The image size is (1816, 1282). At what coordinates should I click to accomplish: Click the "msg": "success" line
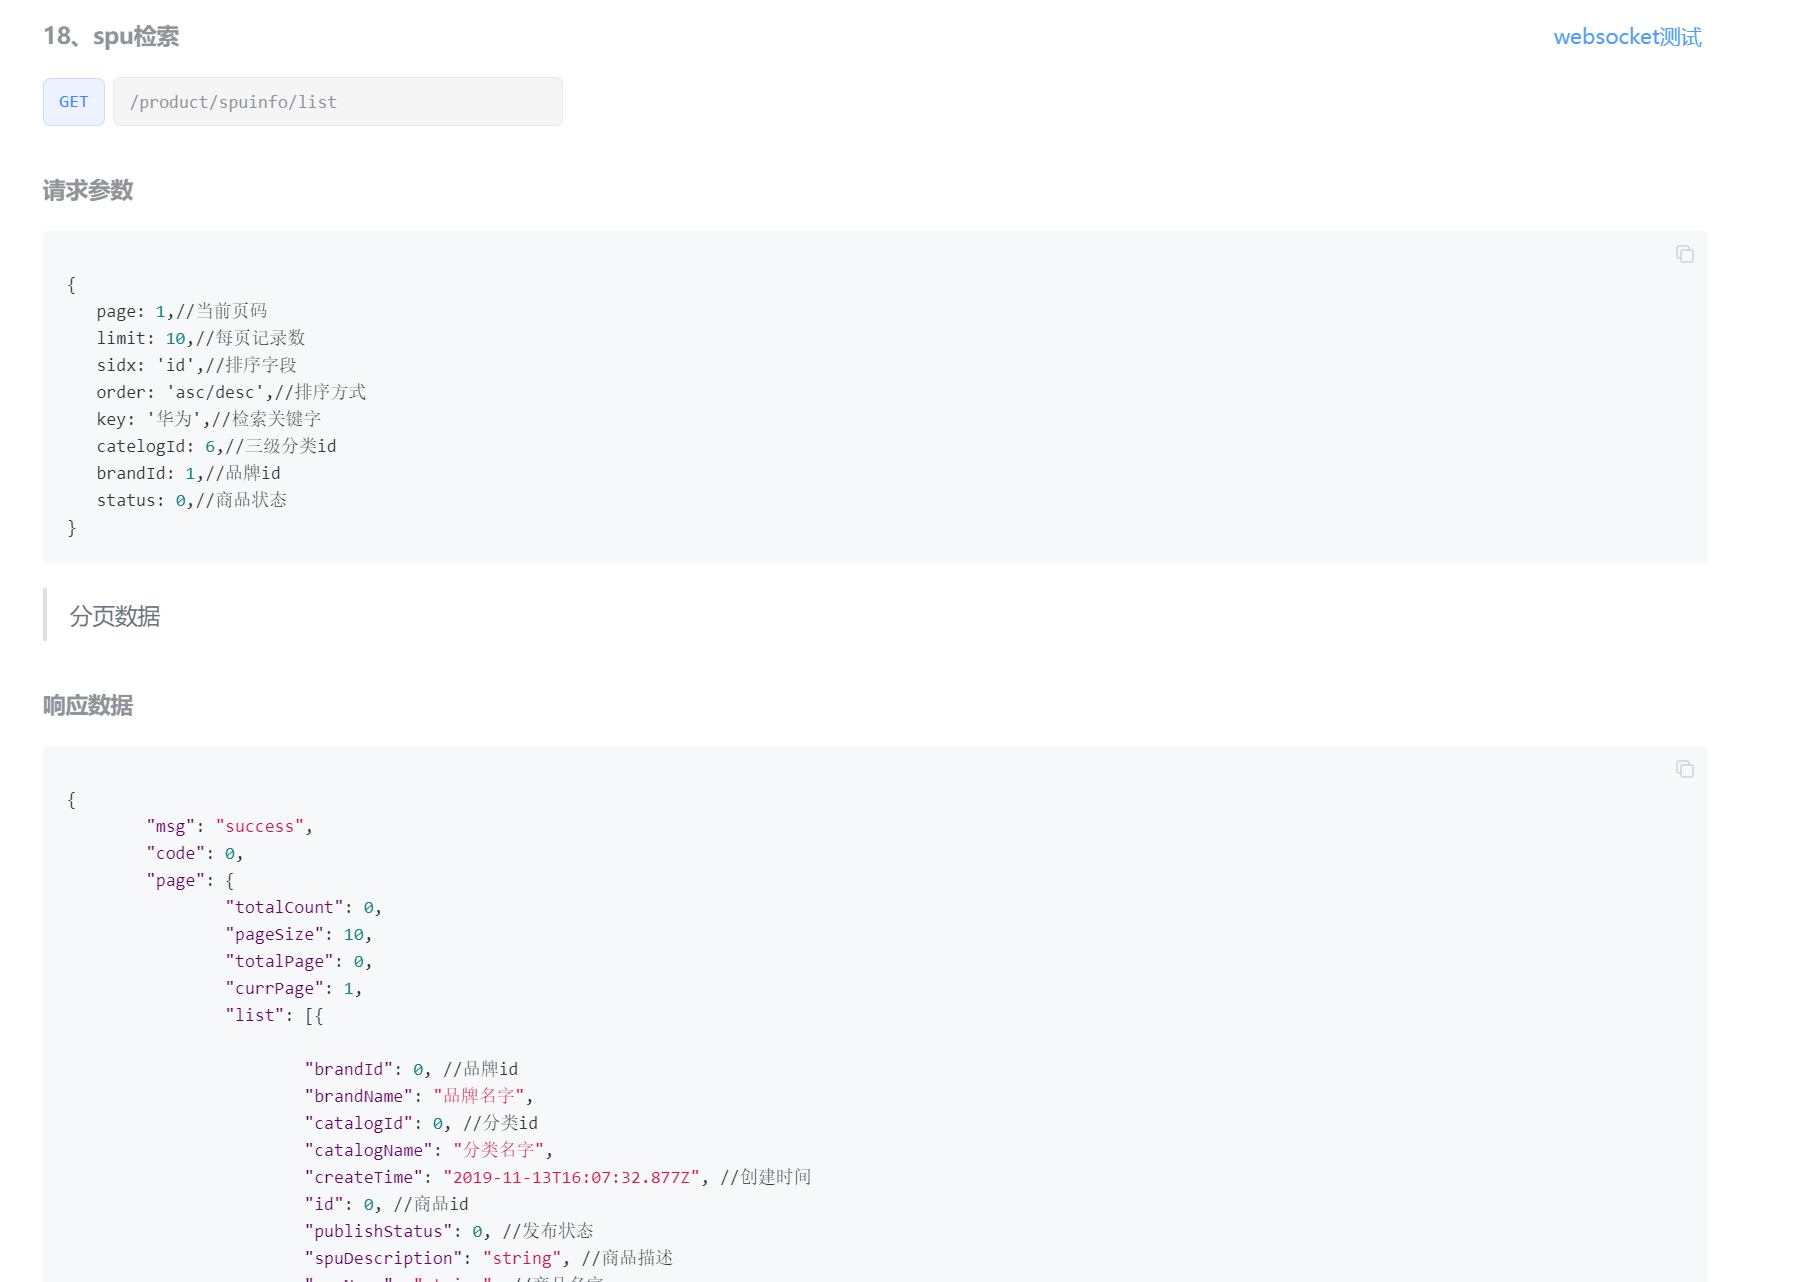(x=229, y=826)
